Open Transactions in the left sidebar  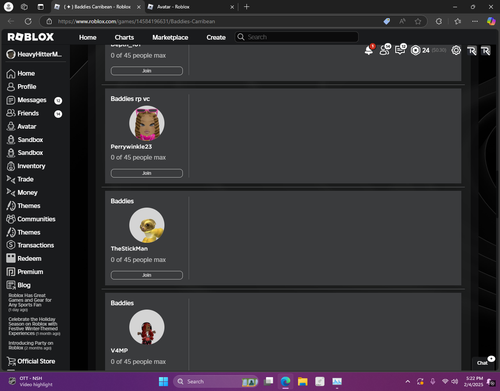click(30, 245)
